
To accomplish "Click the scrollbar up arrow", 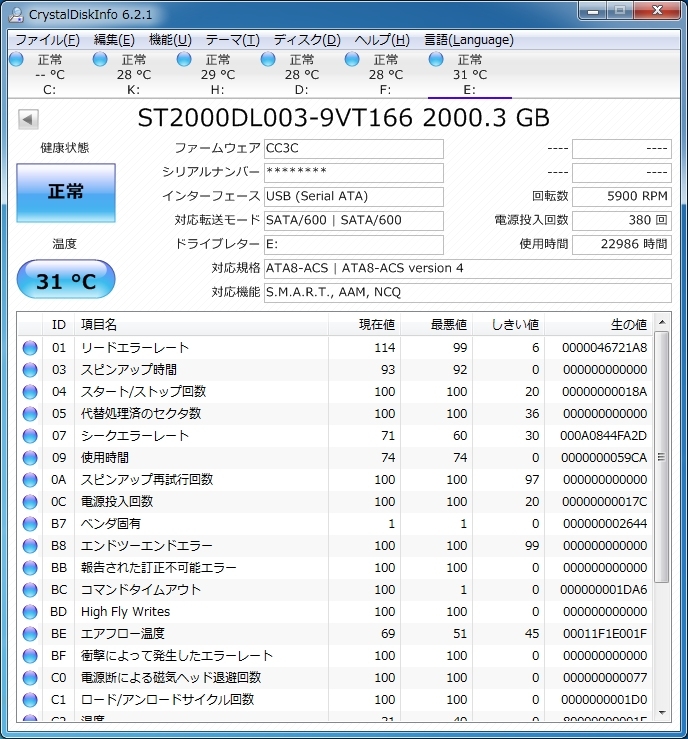I will (662, 322).
